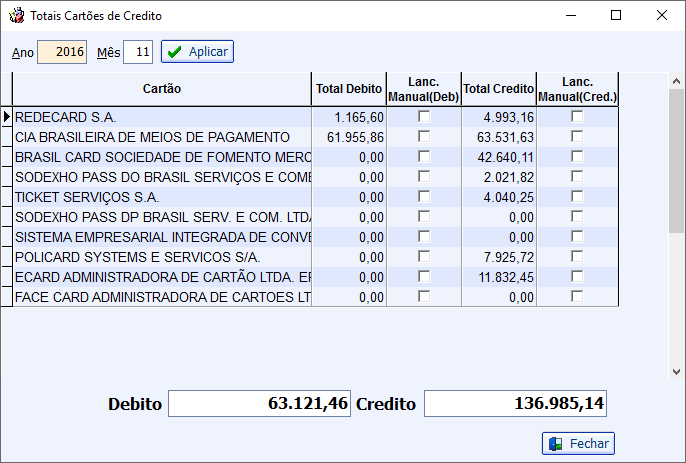Viewport: 686px width, 463px height.
Task: Click the Credito total field 136.985,14
Action: [x=515, y=403]
